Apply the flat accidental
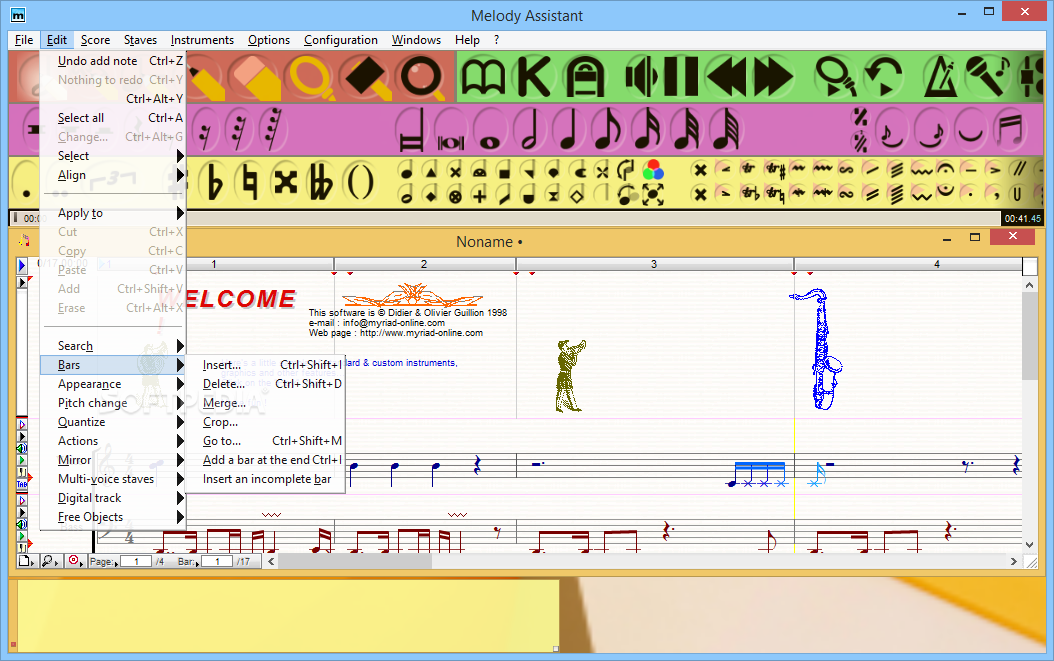This screenshot has width=1054, height=661. (x=214, y=182)
